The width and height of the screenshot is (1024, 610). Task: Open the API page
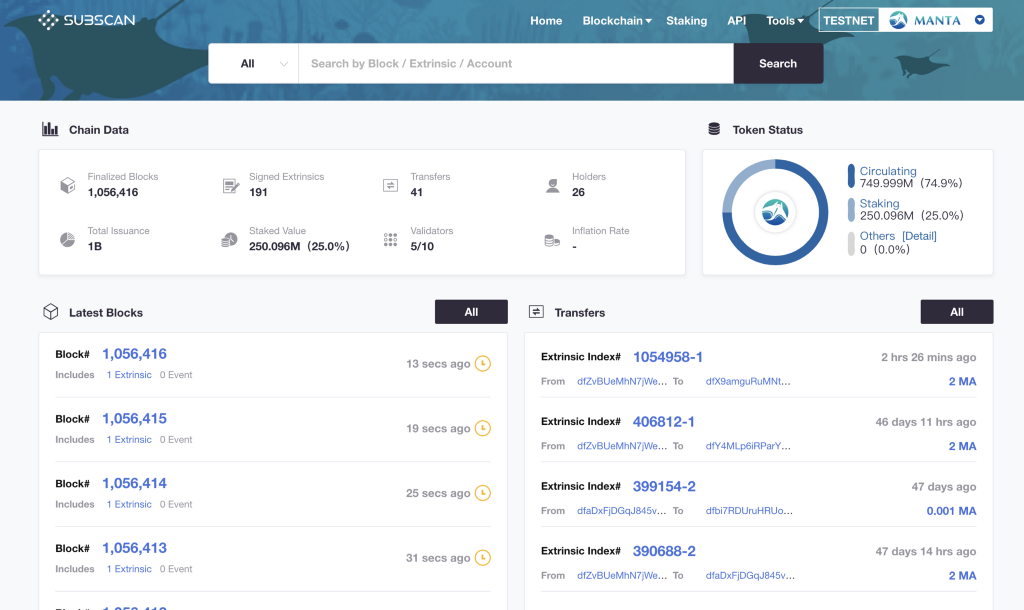point(737,20)
